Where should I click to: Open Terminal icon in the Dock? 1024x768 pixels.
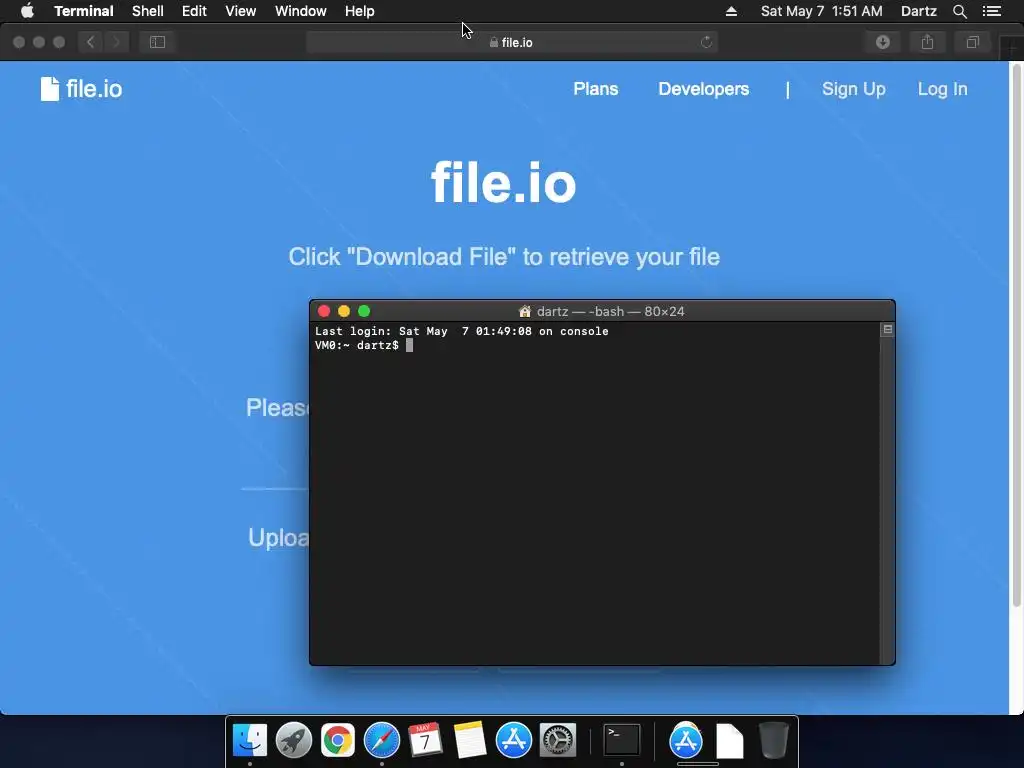pos(621,740)
